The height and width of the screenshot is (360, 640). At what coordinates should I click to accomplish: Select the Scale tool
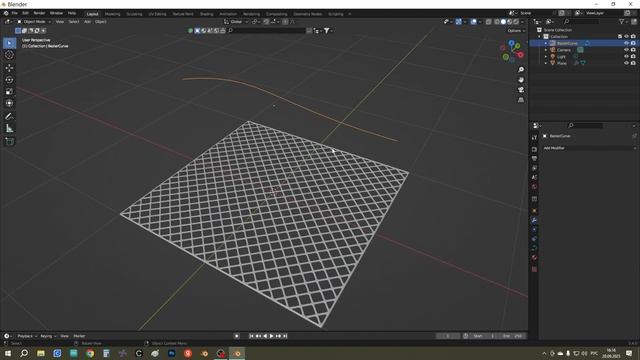coord(9,91)
